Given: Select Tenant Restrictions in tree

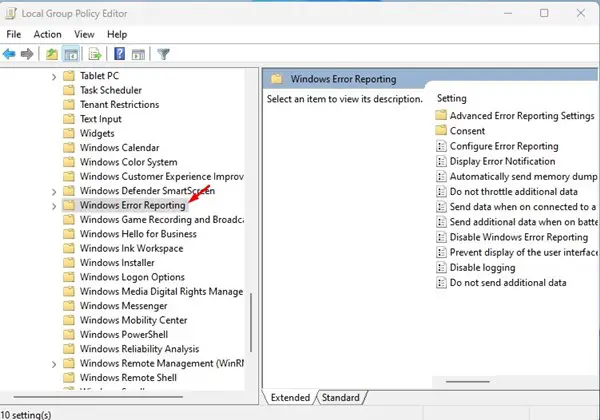Looking at the screenshot, I should pos(119,105).
